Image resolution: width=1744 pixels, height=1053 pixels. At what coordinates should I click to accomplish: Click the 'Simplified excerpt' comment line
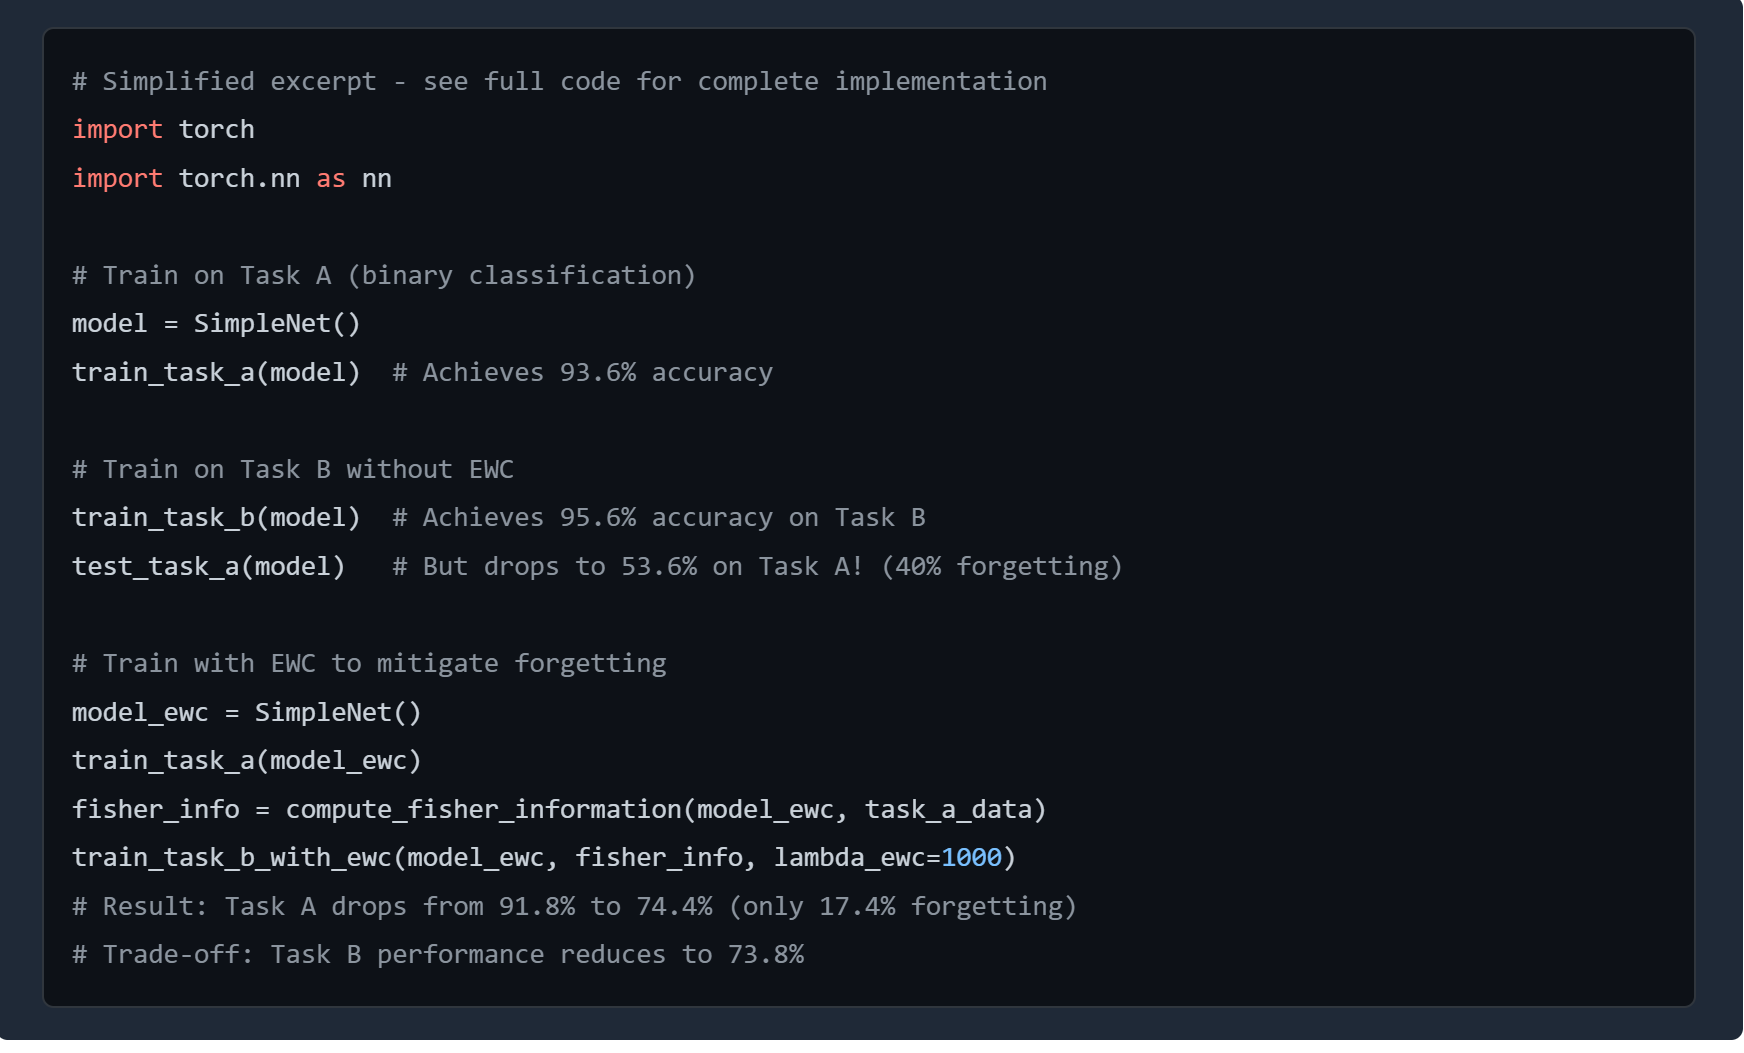coord(559,82)
